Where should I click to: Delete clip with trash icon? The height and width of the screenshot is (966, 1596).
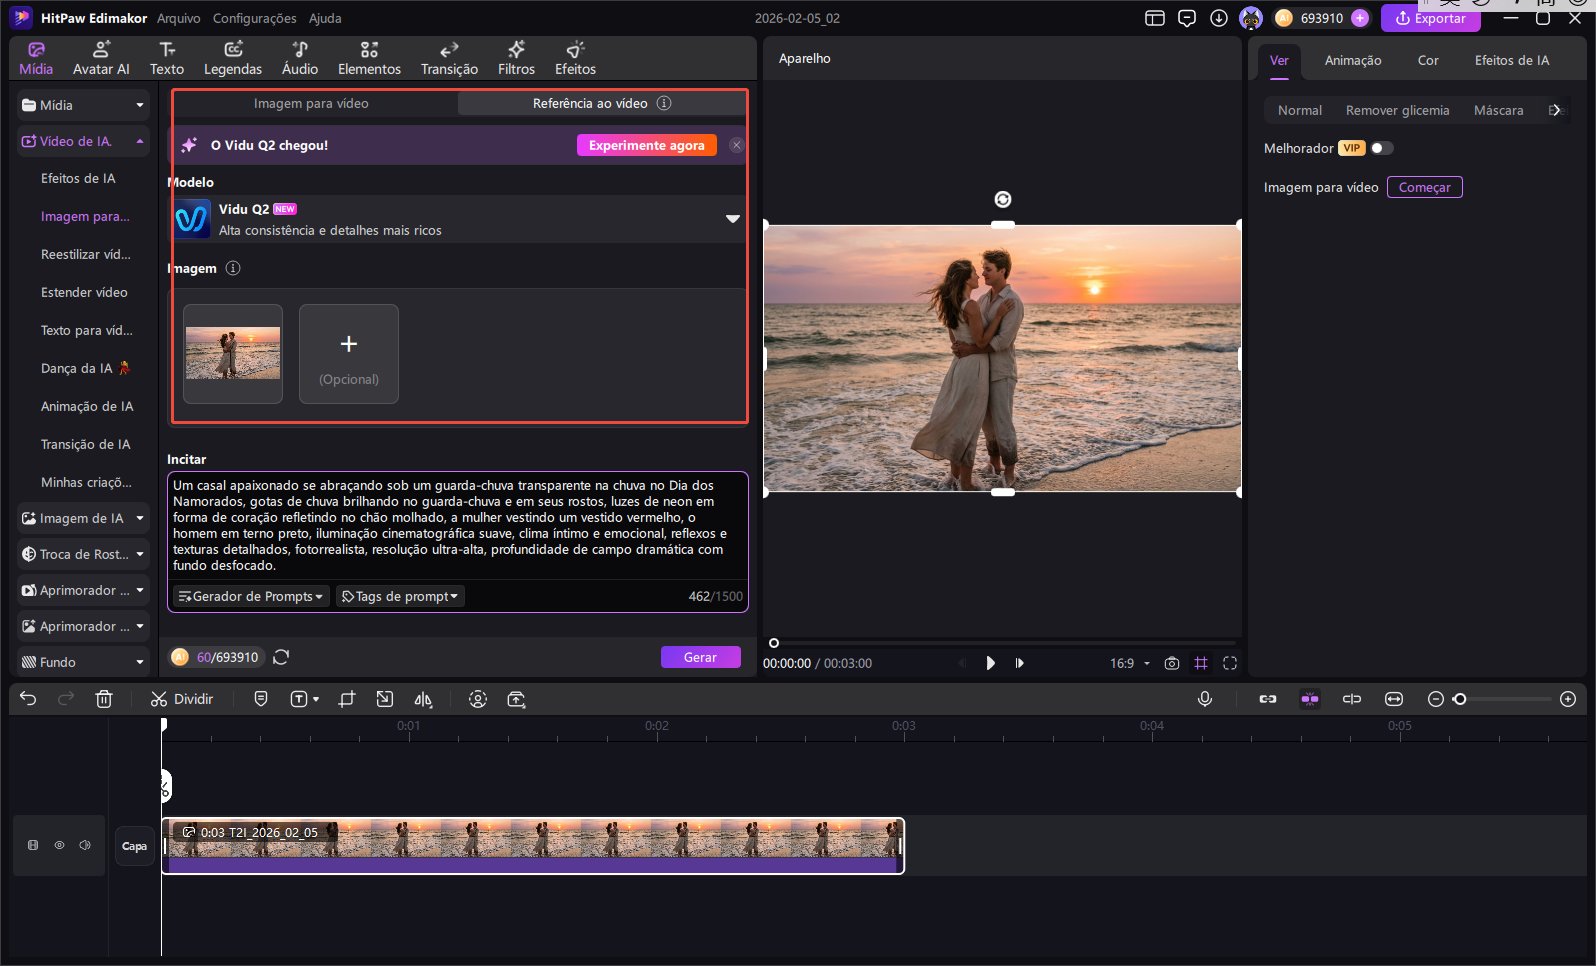(104, 699)
